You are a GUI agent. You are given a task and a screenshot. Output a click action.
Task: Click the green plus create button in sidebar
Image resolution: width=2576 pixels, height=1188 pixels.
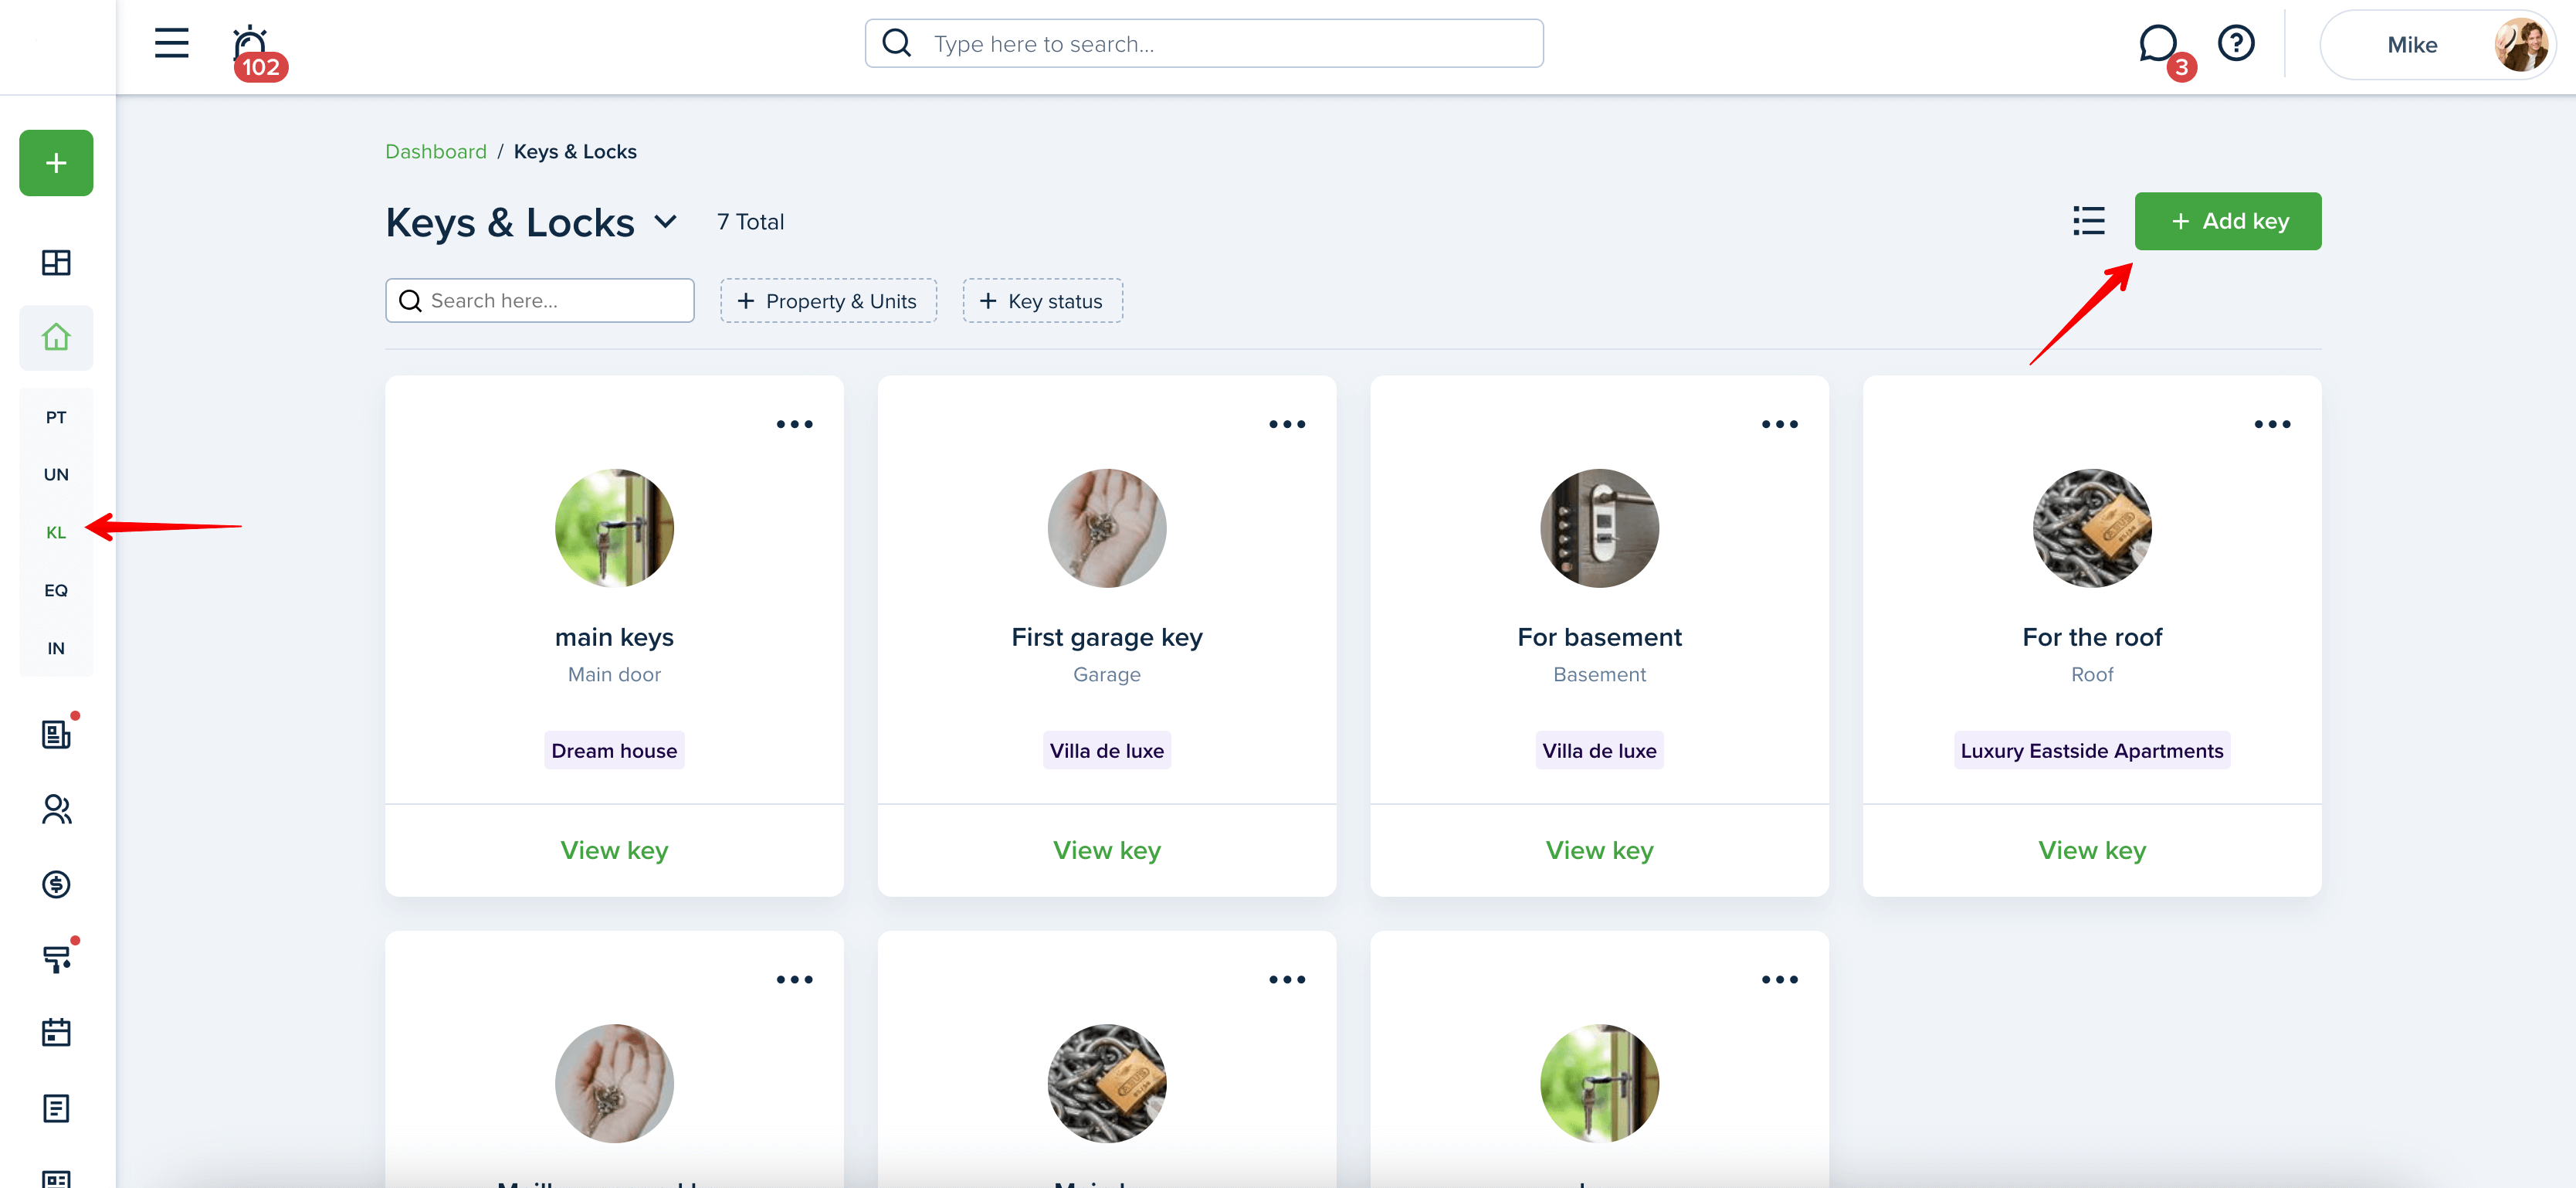click(x=56, y=162)
